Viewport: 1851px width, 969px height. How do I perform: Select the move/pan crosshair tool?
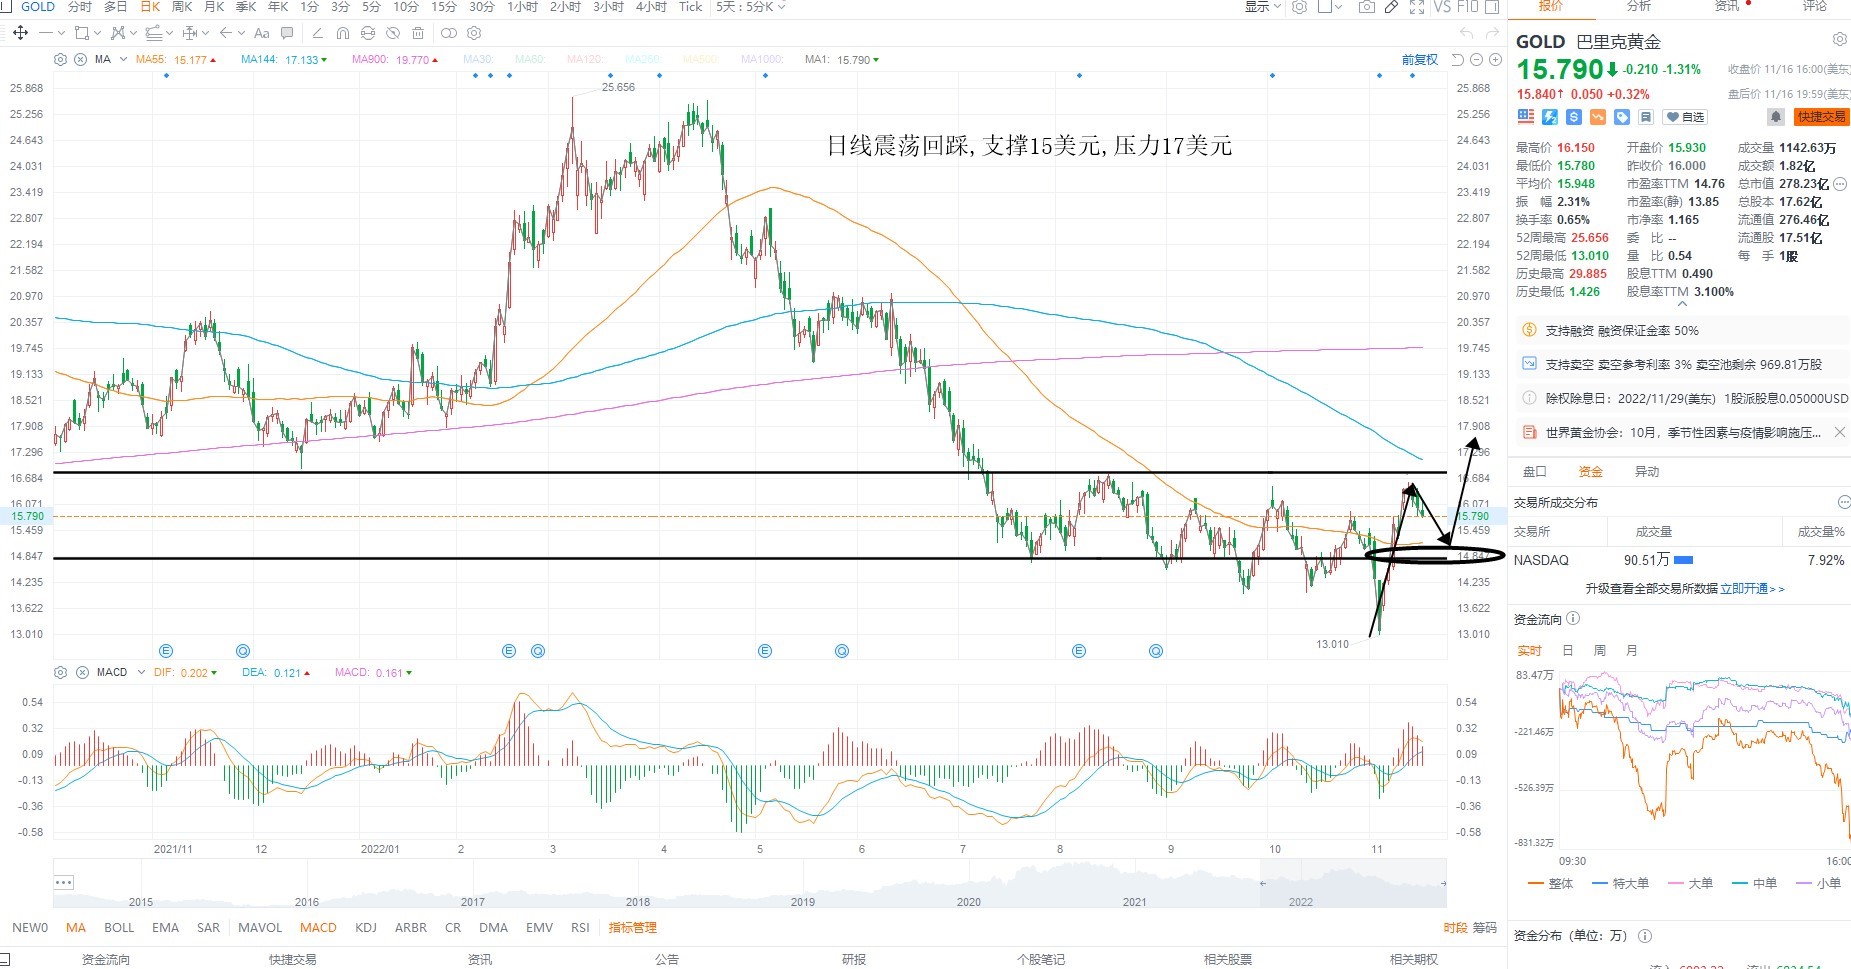click(20, 33)
